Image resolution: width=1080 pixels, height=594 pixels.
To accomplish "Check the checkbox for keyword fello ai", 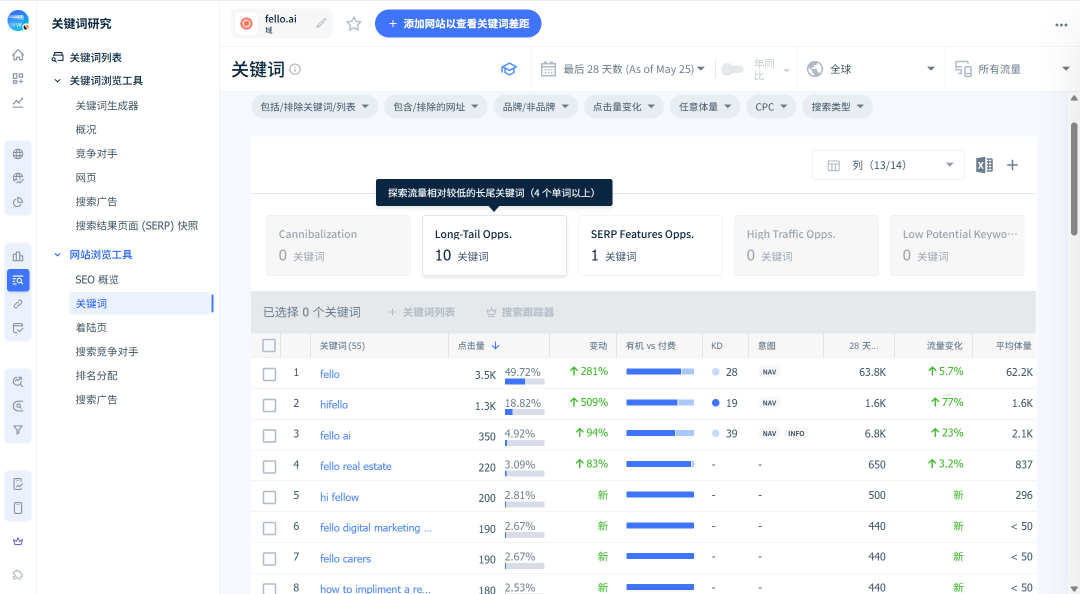I will tap(269, 436).
